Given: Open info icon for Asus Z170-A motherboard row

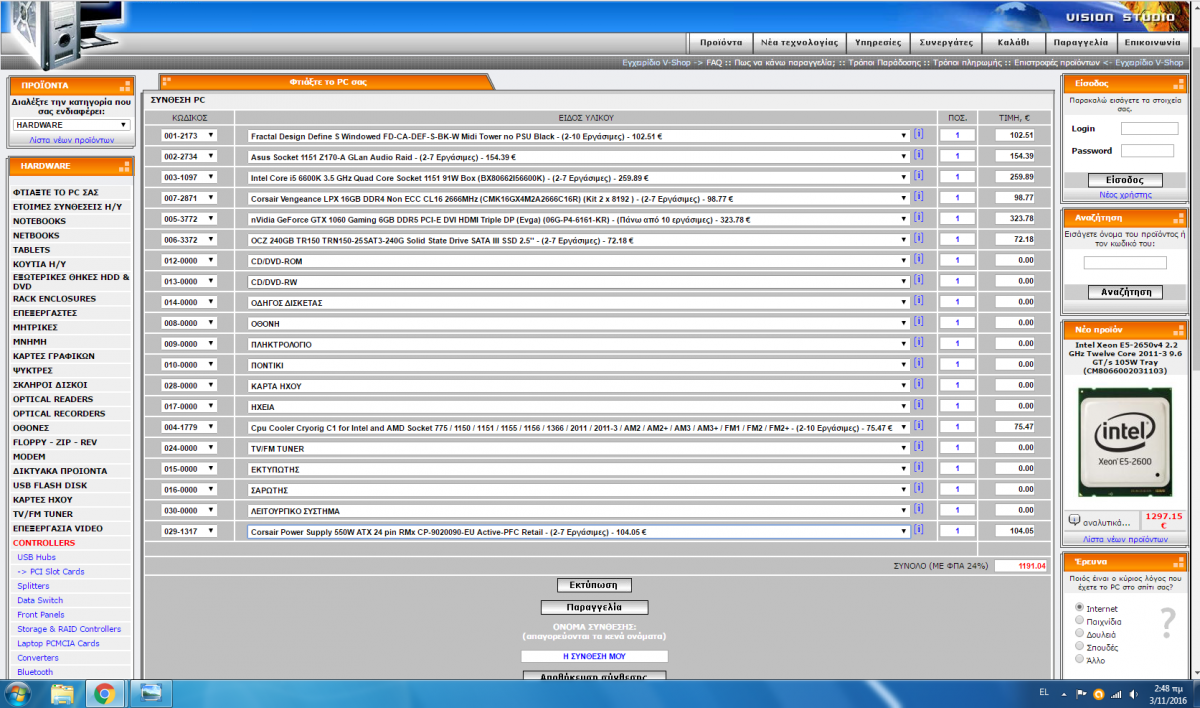Looking at the screenshot, I should pos(919,156).
